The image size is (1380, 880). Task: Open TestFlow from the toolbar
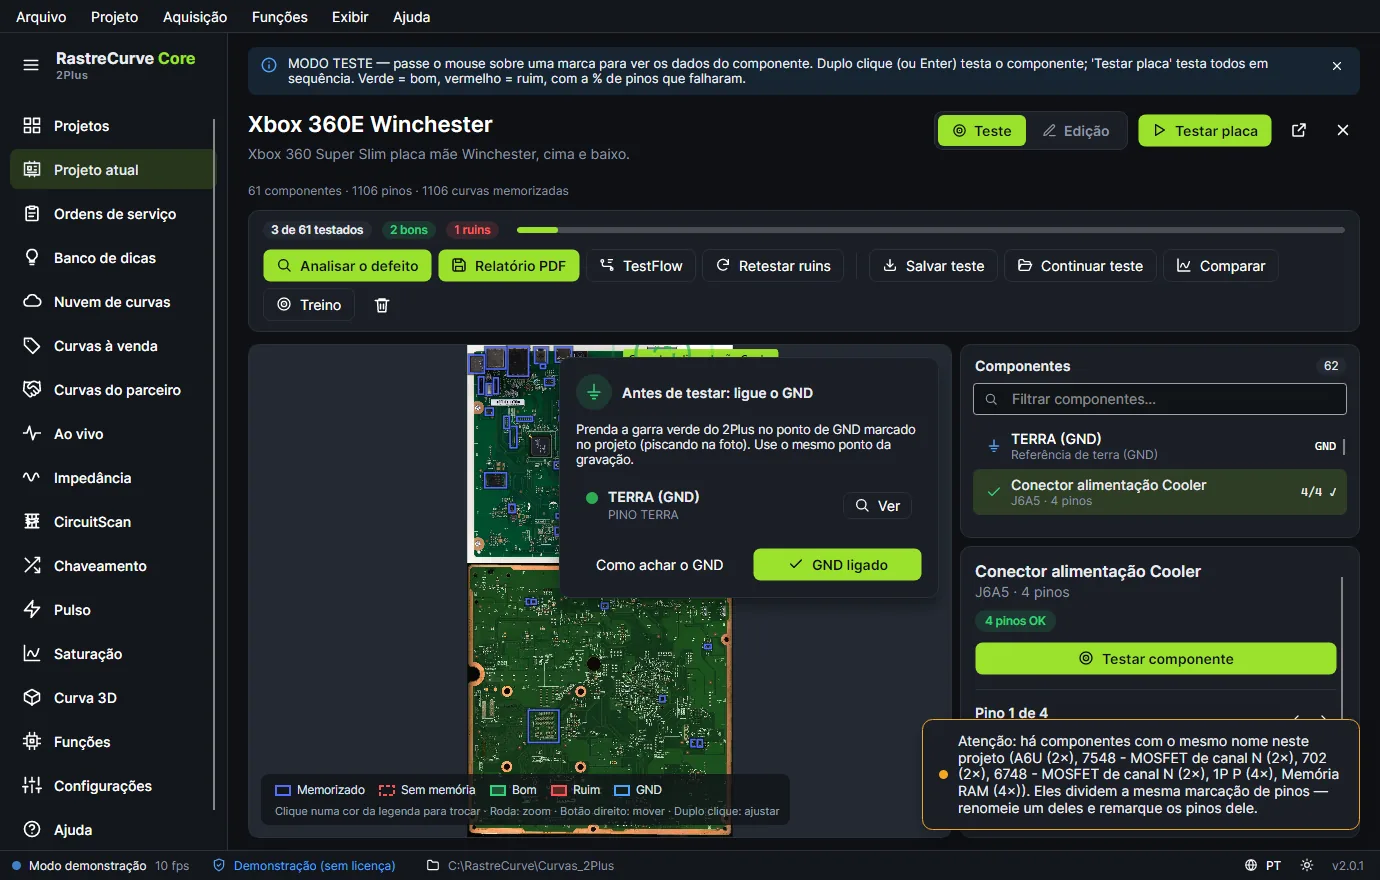pos(641,266)
